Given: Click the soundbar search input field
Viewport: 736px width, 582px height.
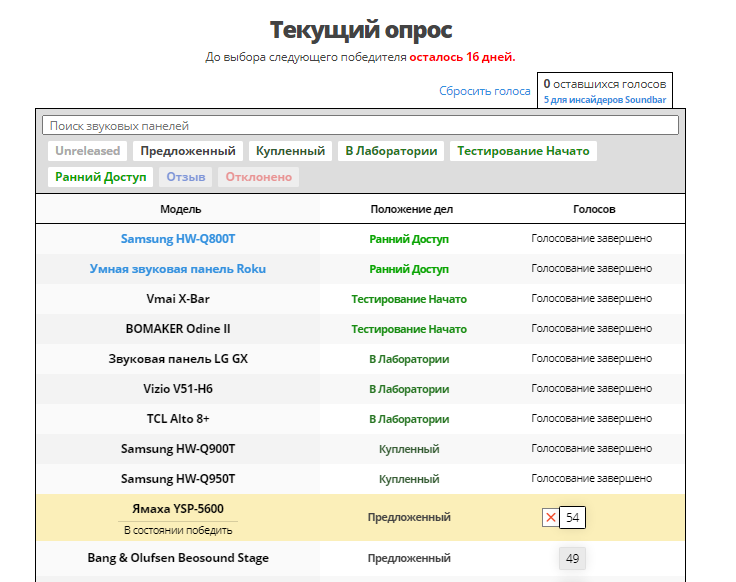Looking at the screenshot, I should pos(360,126).
